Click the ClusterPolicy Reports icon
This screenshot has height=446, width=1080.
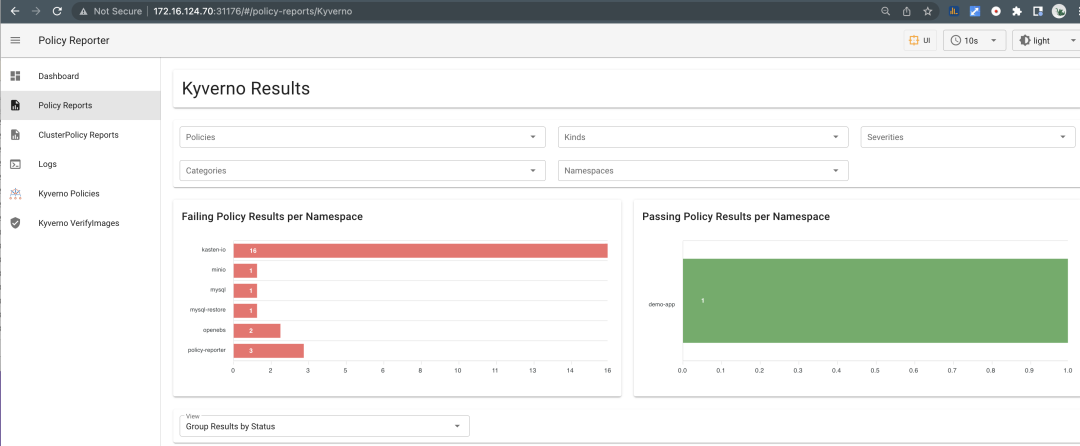click(15, 135)
